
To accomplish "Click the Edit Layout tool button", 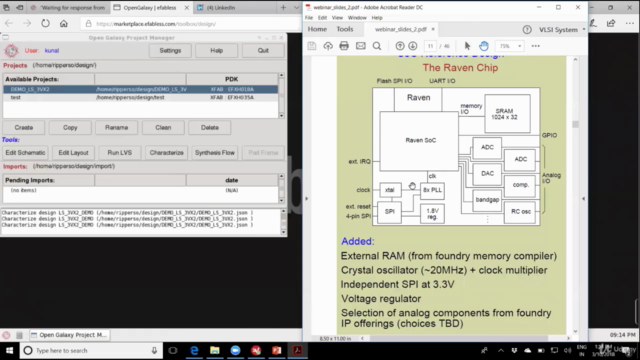I will tap(73, 153).
